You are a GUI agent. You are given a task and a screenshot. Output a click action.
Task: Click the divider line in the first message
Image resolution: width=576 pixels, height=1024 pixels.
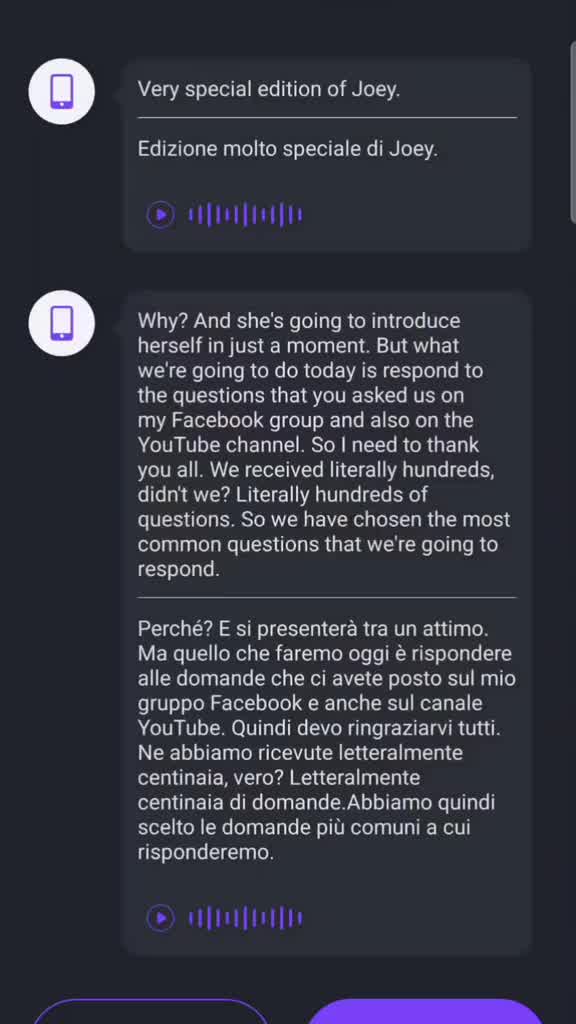click(327, 118)
